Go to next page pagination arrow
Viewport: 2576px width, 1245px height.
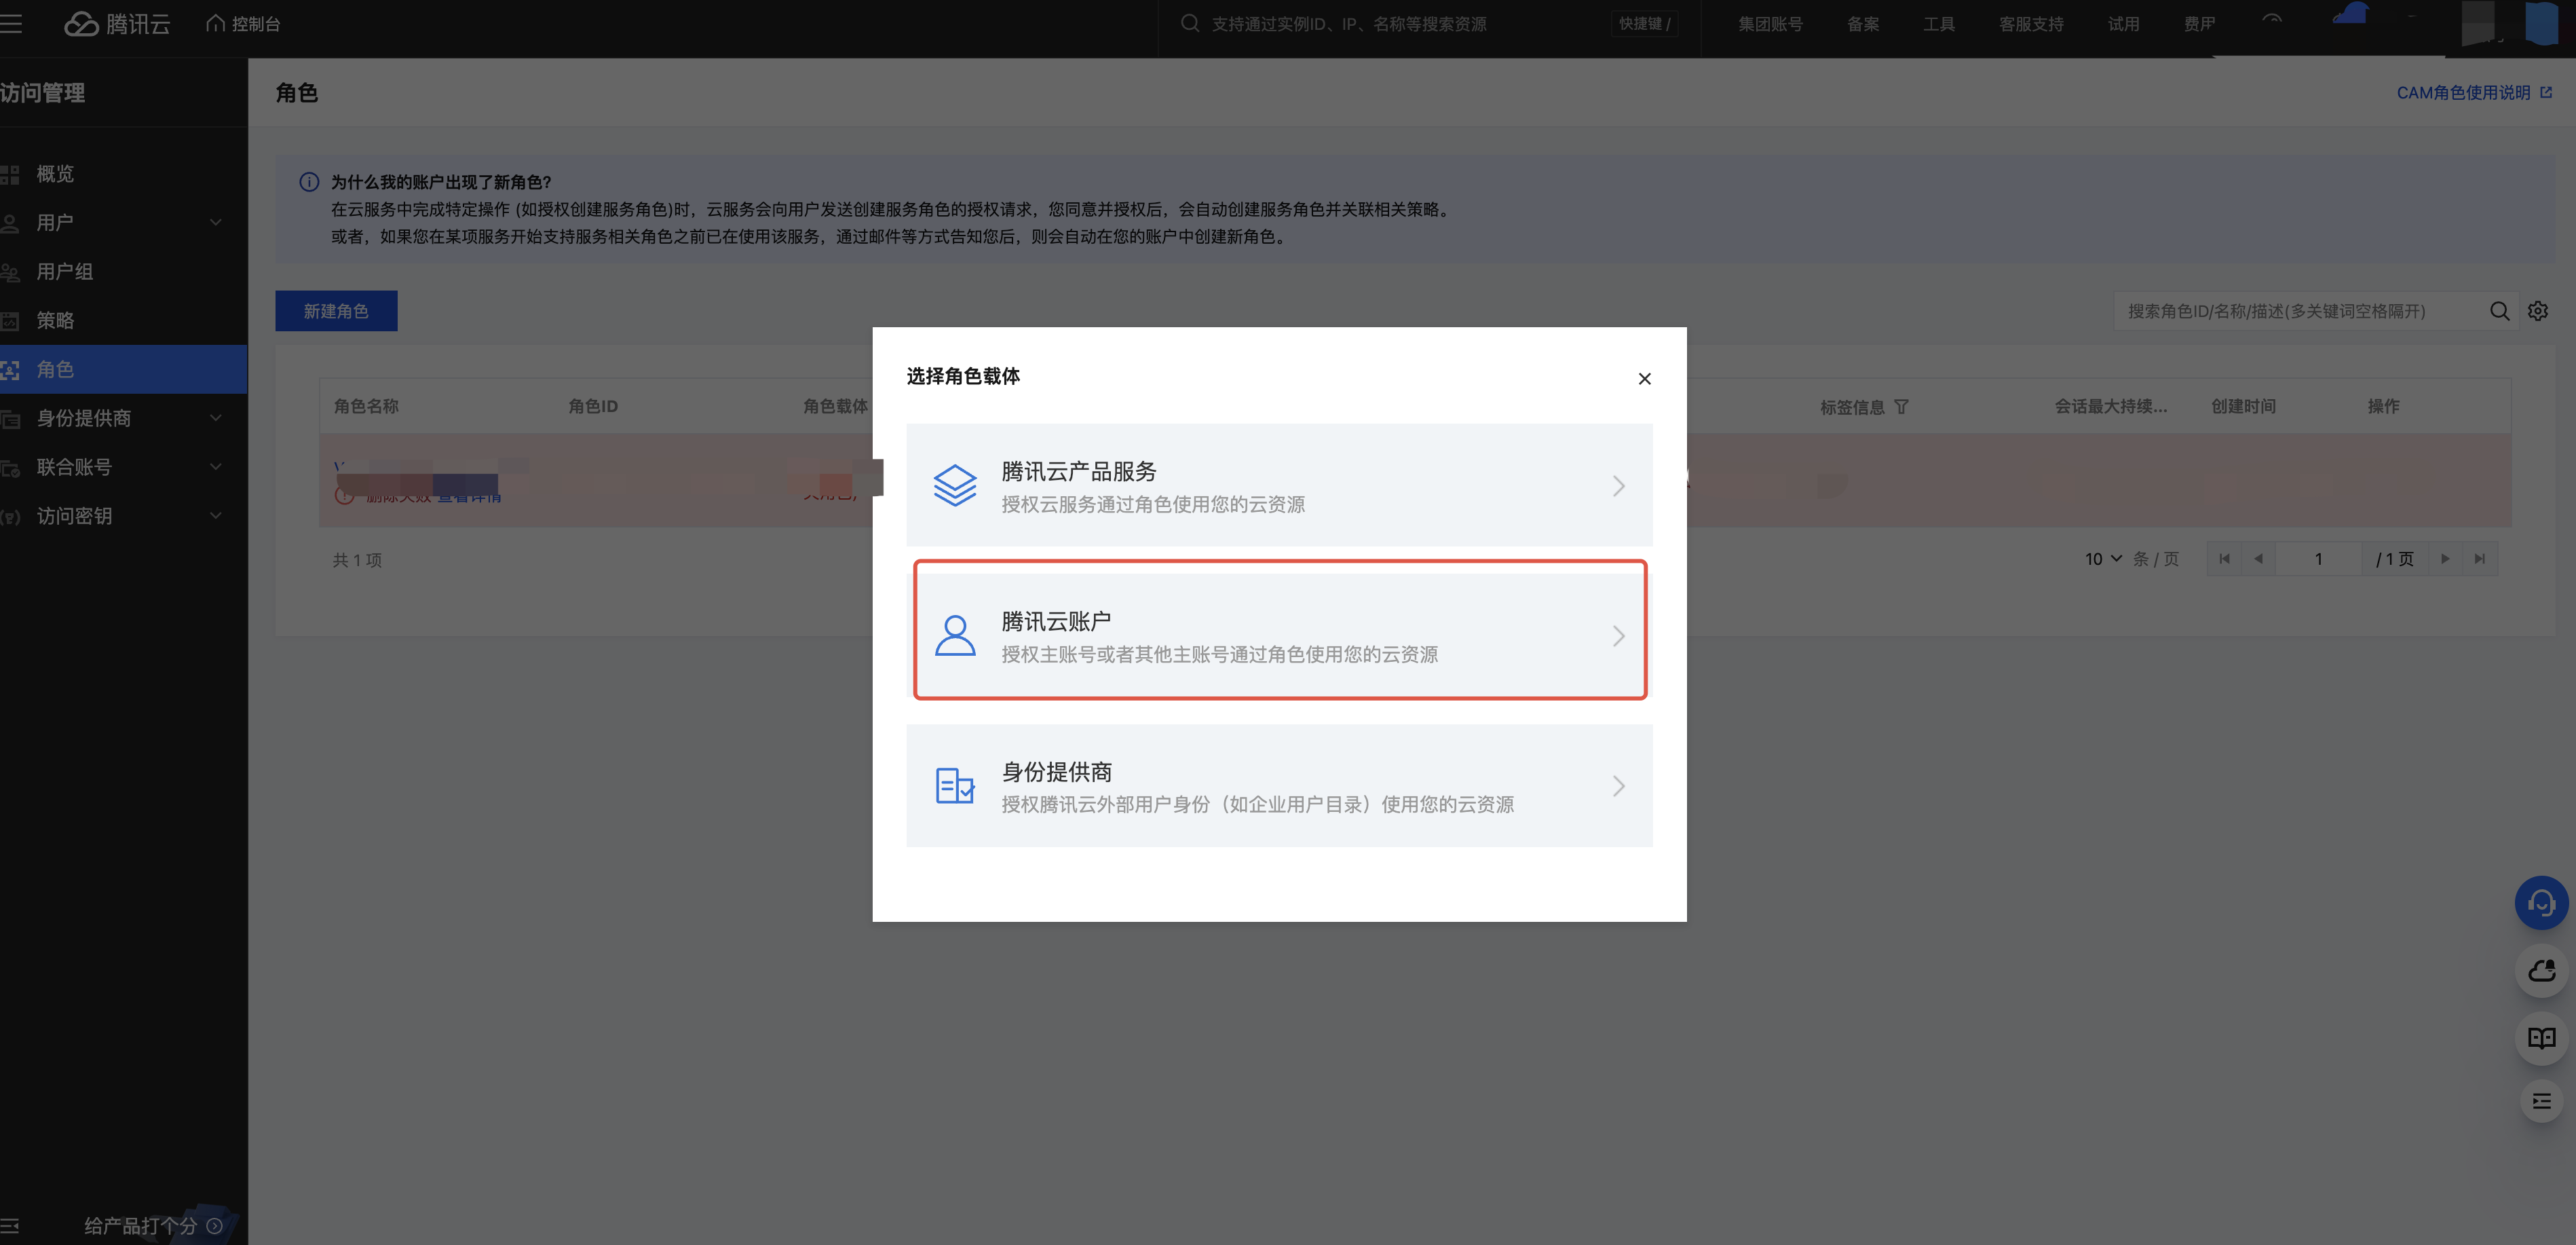[2445, 559]
